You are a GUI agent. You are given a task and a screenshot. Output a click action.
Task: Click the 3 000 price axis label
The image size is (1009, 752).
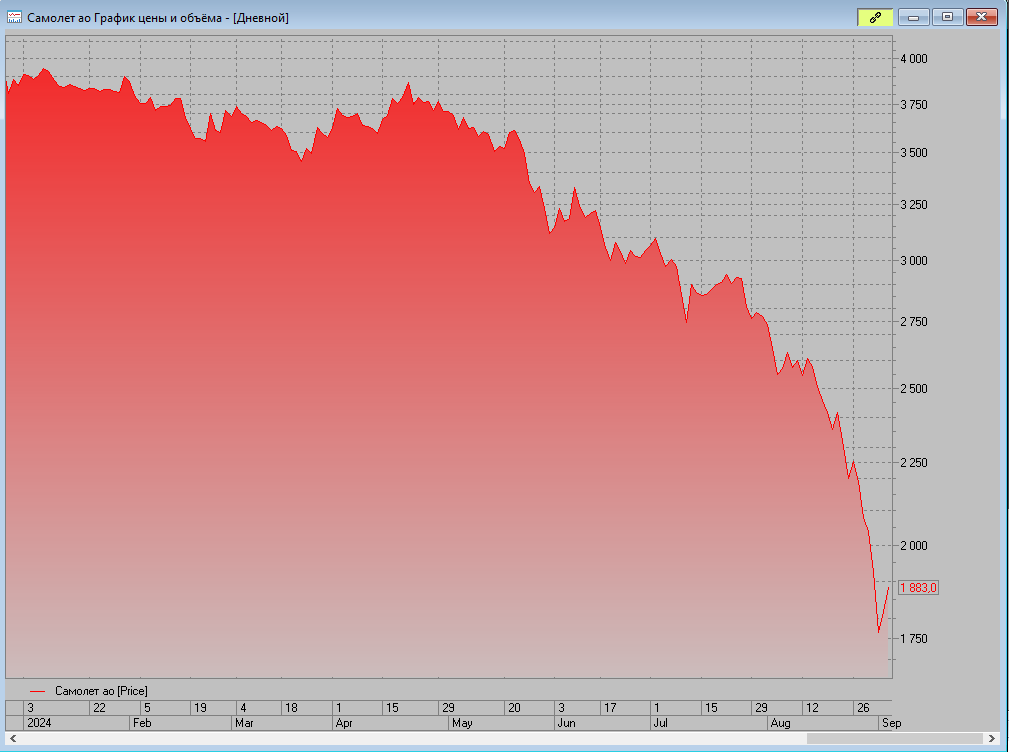coord(914,261)
